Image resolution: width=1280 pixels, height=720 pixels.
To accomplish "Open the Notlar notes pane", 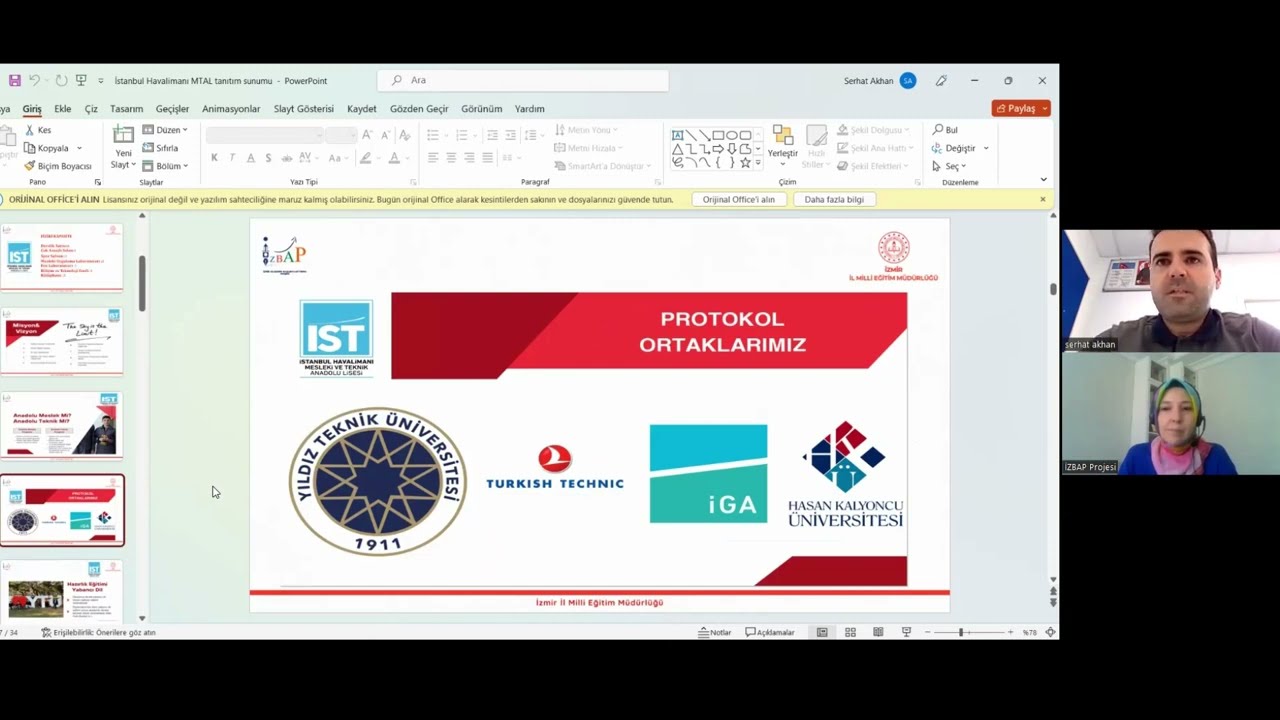I will pyautogui.click(x=715, y=632).
